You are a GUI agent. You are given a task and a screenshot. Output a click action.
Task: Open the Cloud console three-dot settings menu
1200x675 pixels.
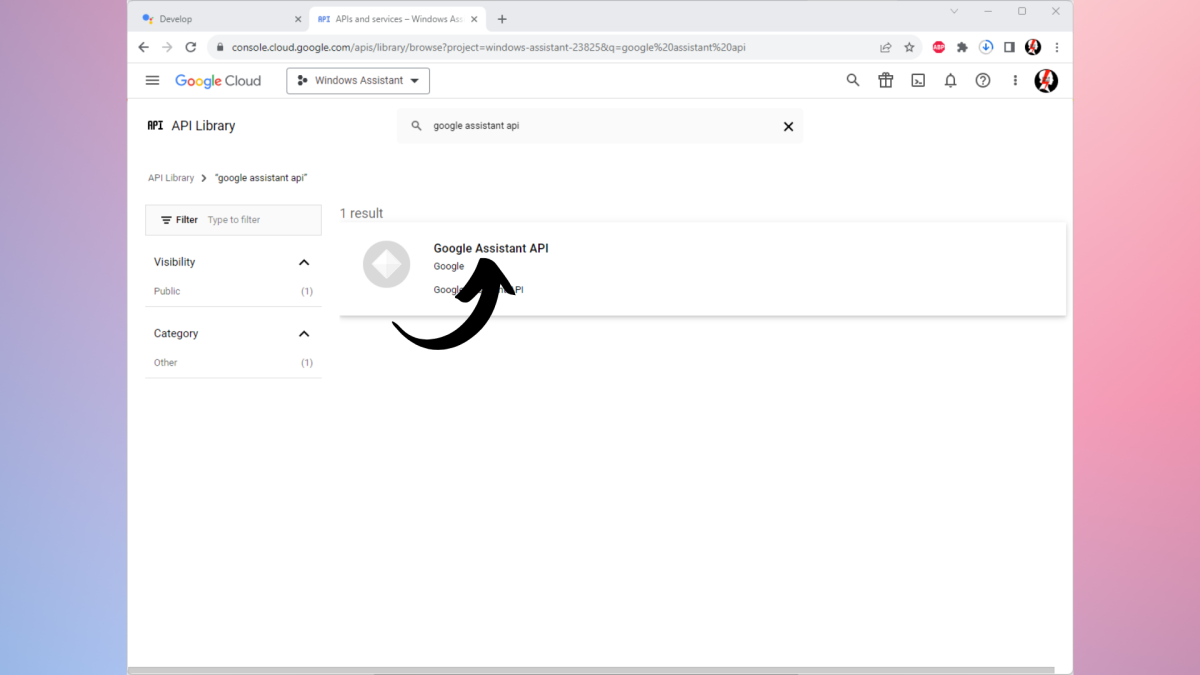click(x=1015, y=81)
